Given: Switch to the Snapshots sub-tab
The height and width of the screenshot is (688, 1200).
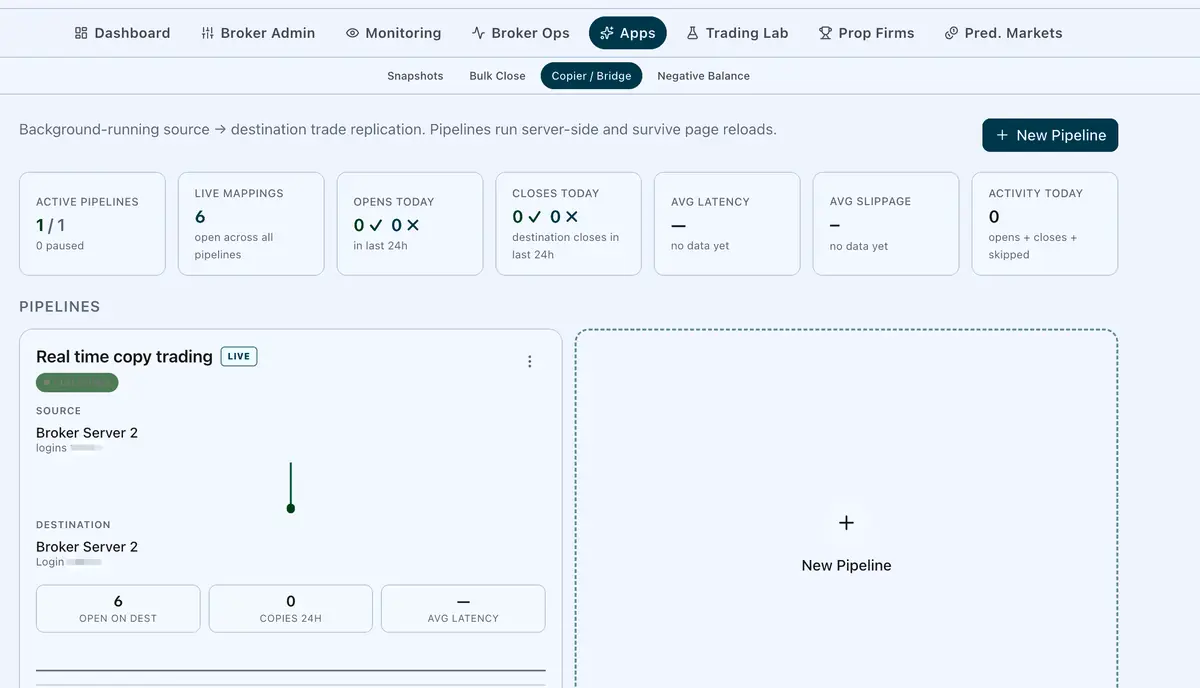Looking at the screenshot, I should pyautogui.click(x=415, y=76).
